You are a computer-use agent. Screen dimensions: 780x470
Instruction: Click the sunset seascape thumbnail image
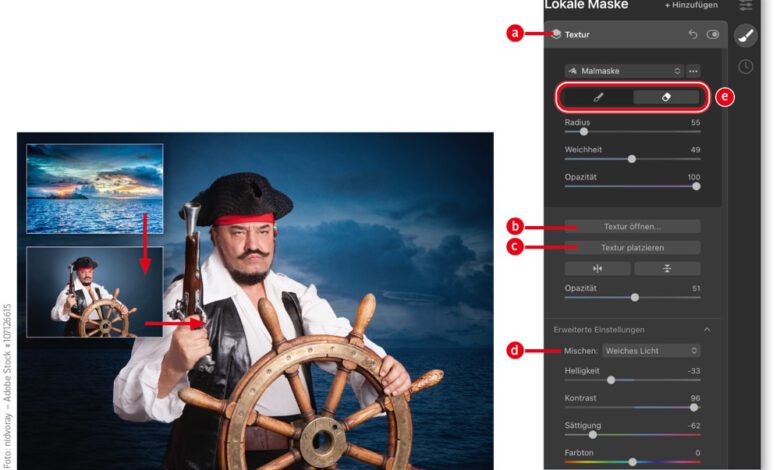tap(95, 189)
